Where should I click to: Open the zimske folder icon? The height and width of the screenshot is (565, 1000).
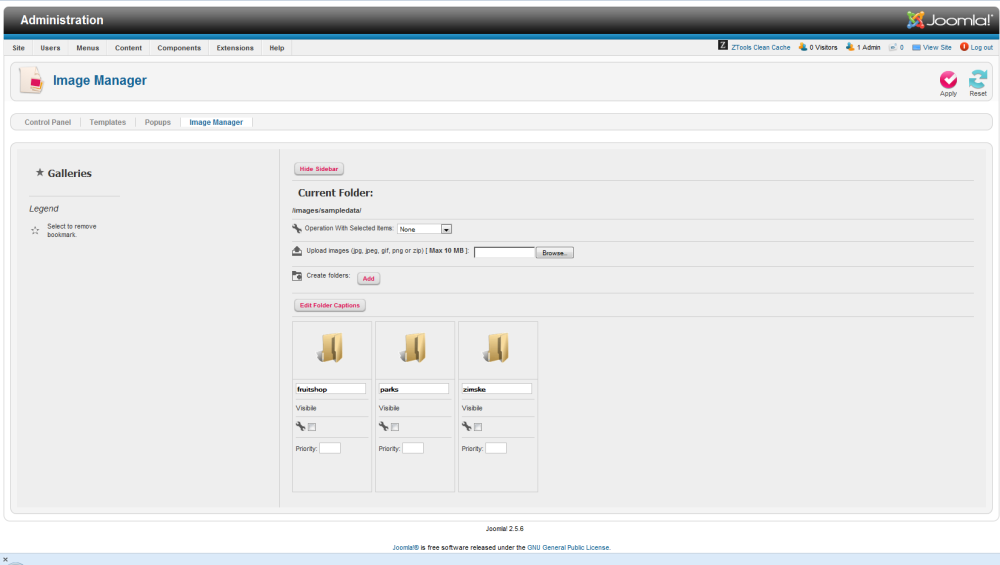click(x=497, y=348)
